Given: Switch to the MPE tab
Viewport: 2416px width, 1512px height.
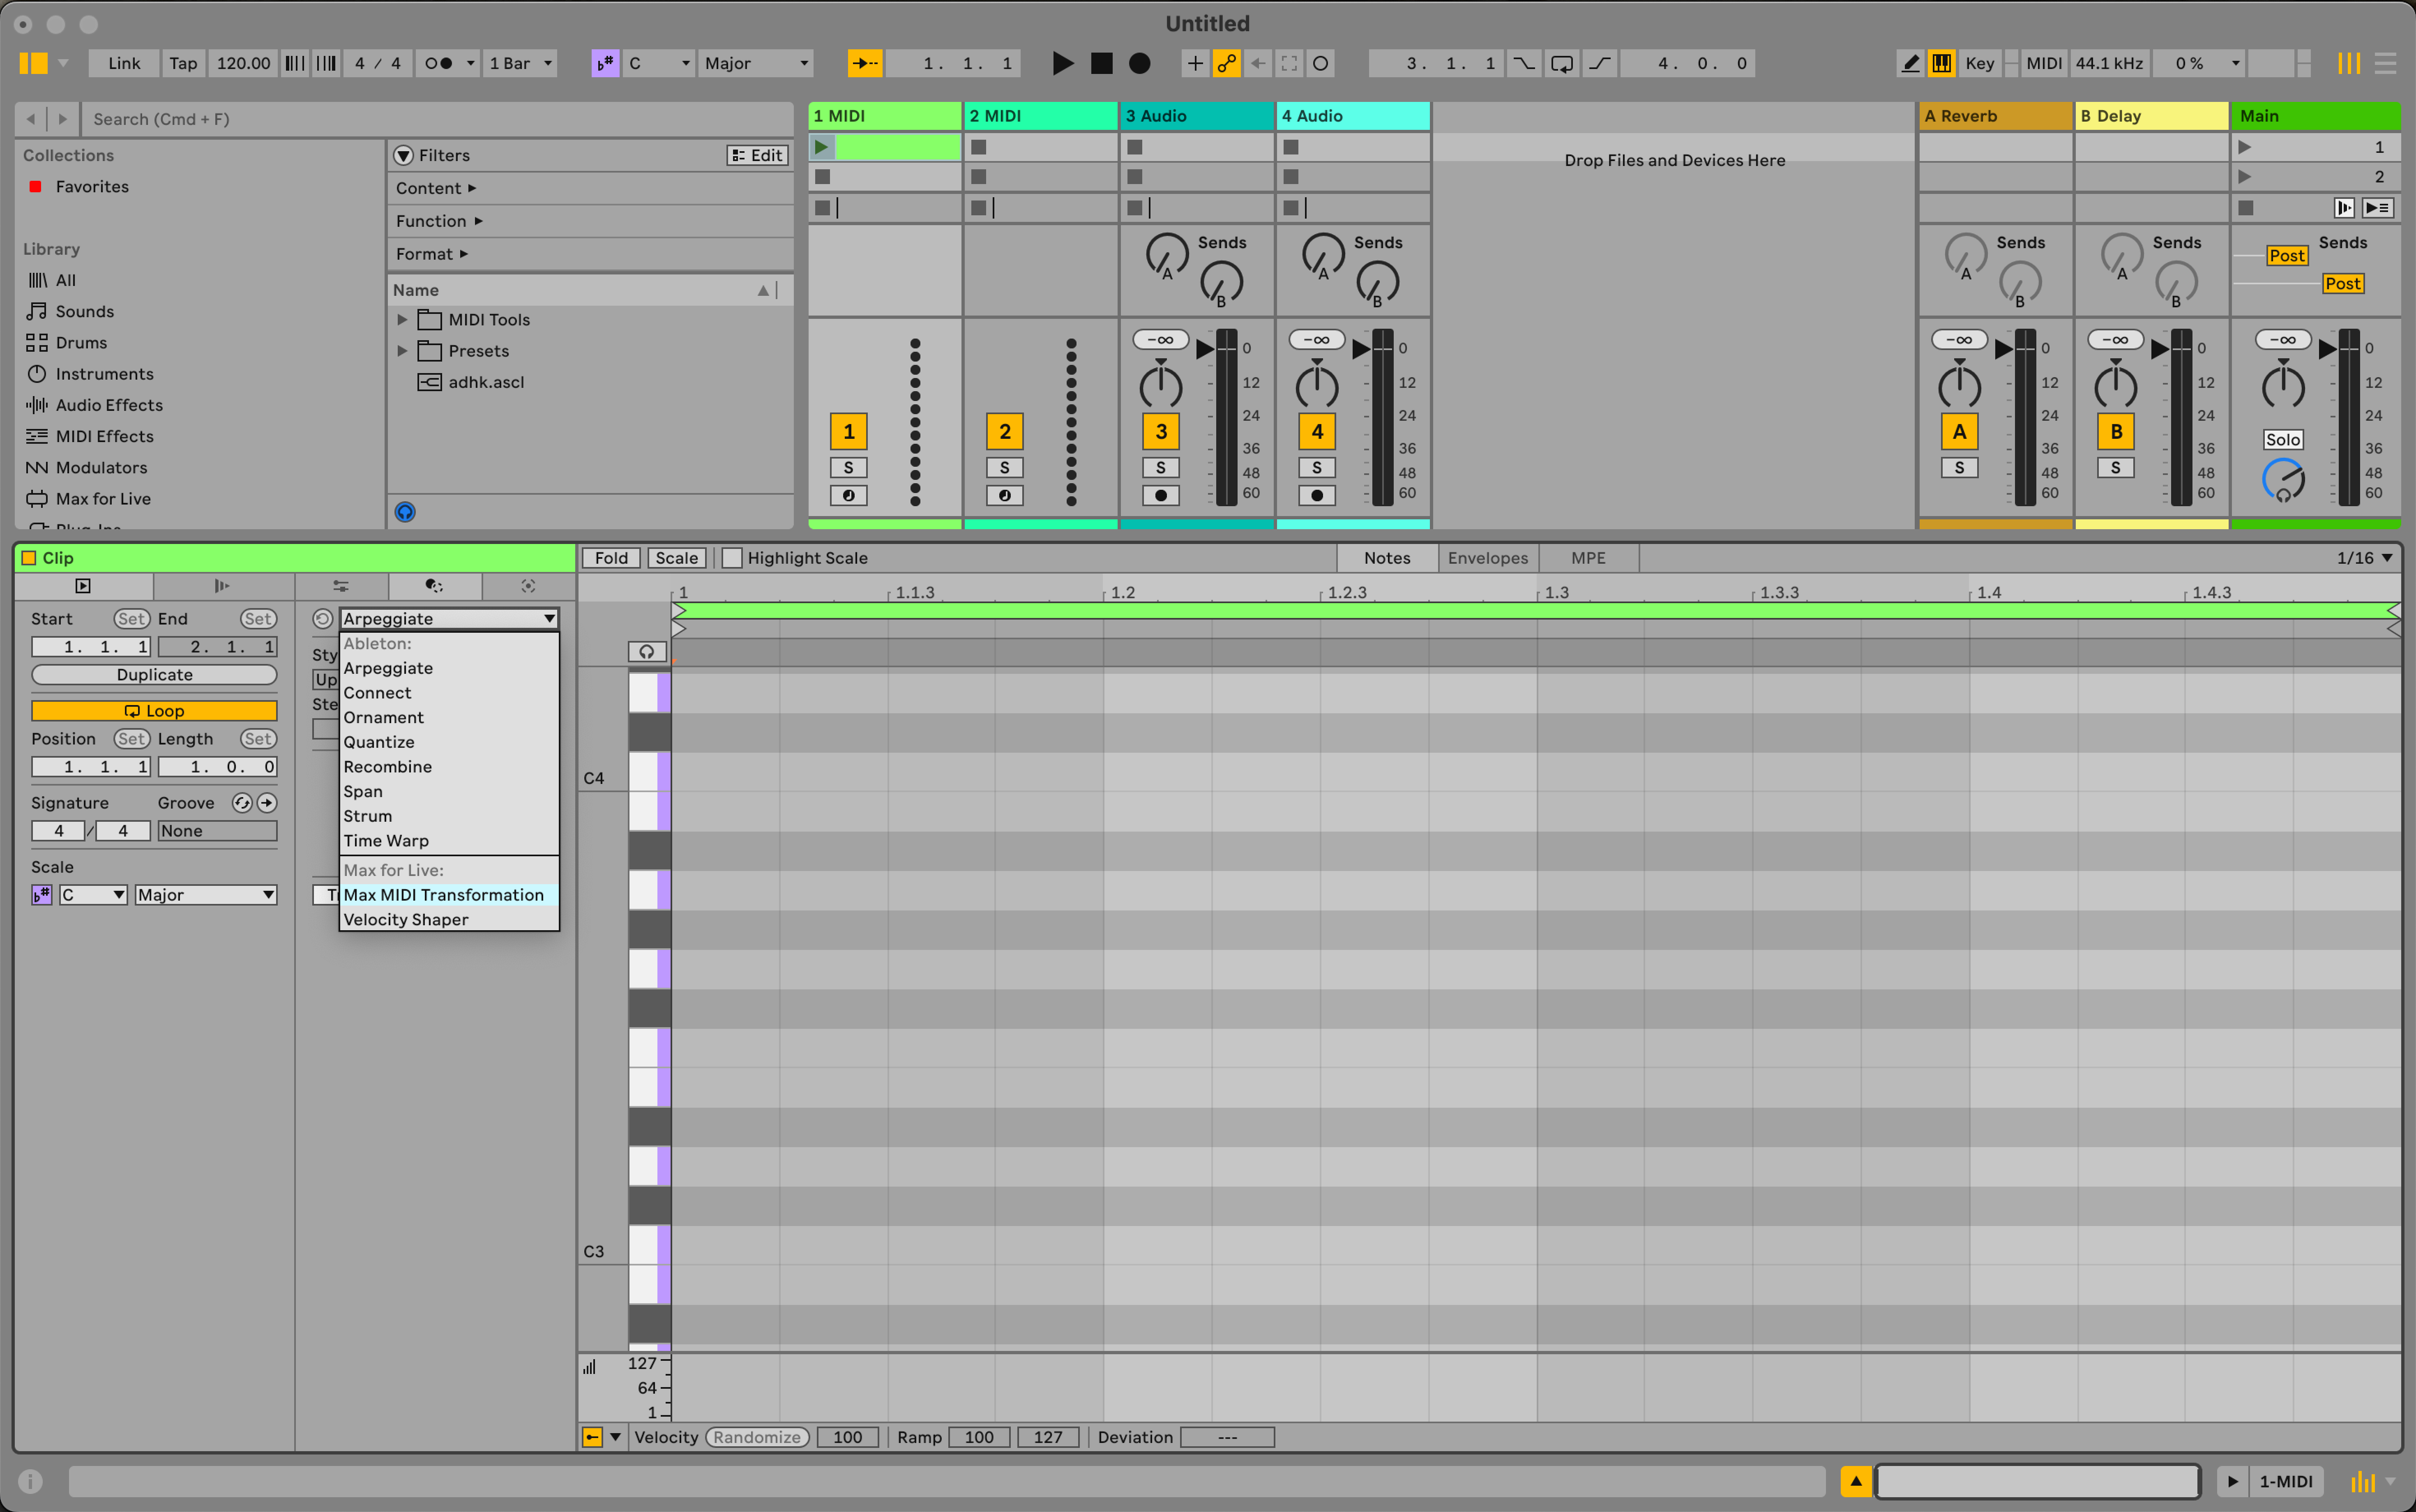Looking at the screenshot, I should click(1588, 558).
